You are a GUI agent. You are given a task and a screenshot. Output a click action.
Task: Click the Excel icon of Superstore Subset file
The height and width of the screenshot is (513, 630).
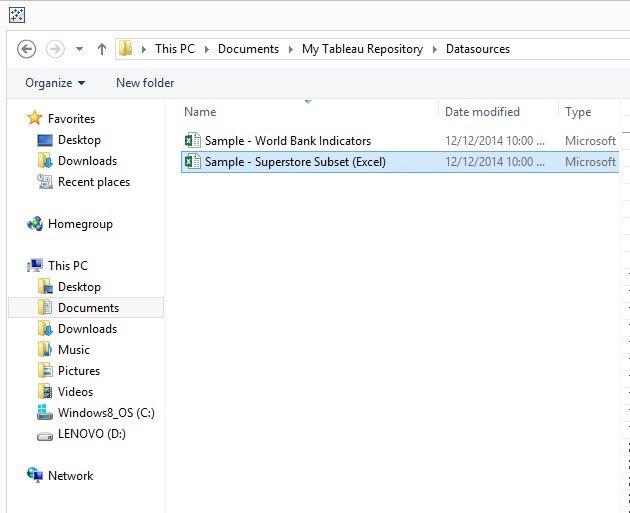click(192, 161)
